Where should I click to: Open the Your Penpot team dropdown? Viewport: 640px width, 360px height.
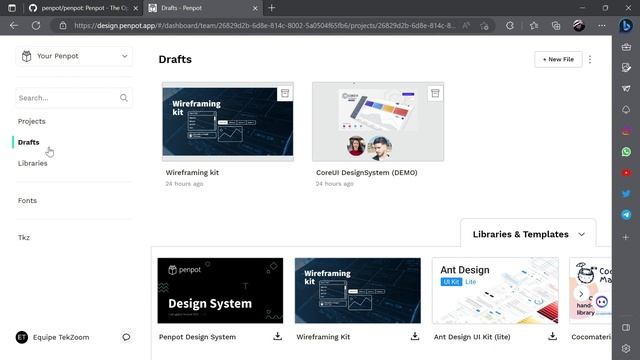click(74, 56)
